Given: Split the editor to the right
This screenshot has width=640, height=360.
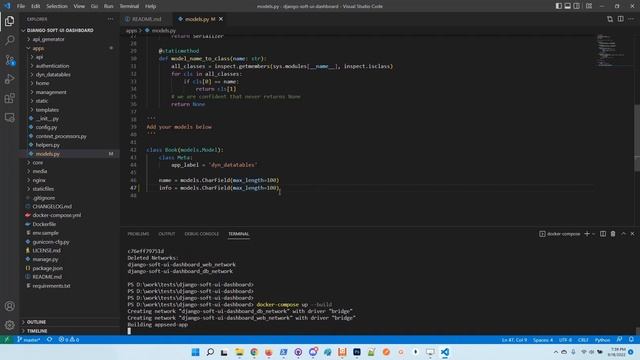Looking at the screenshot, I should coord(620,19).
